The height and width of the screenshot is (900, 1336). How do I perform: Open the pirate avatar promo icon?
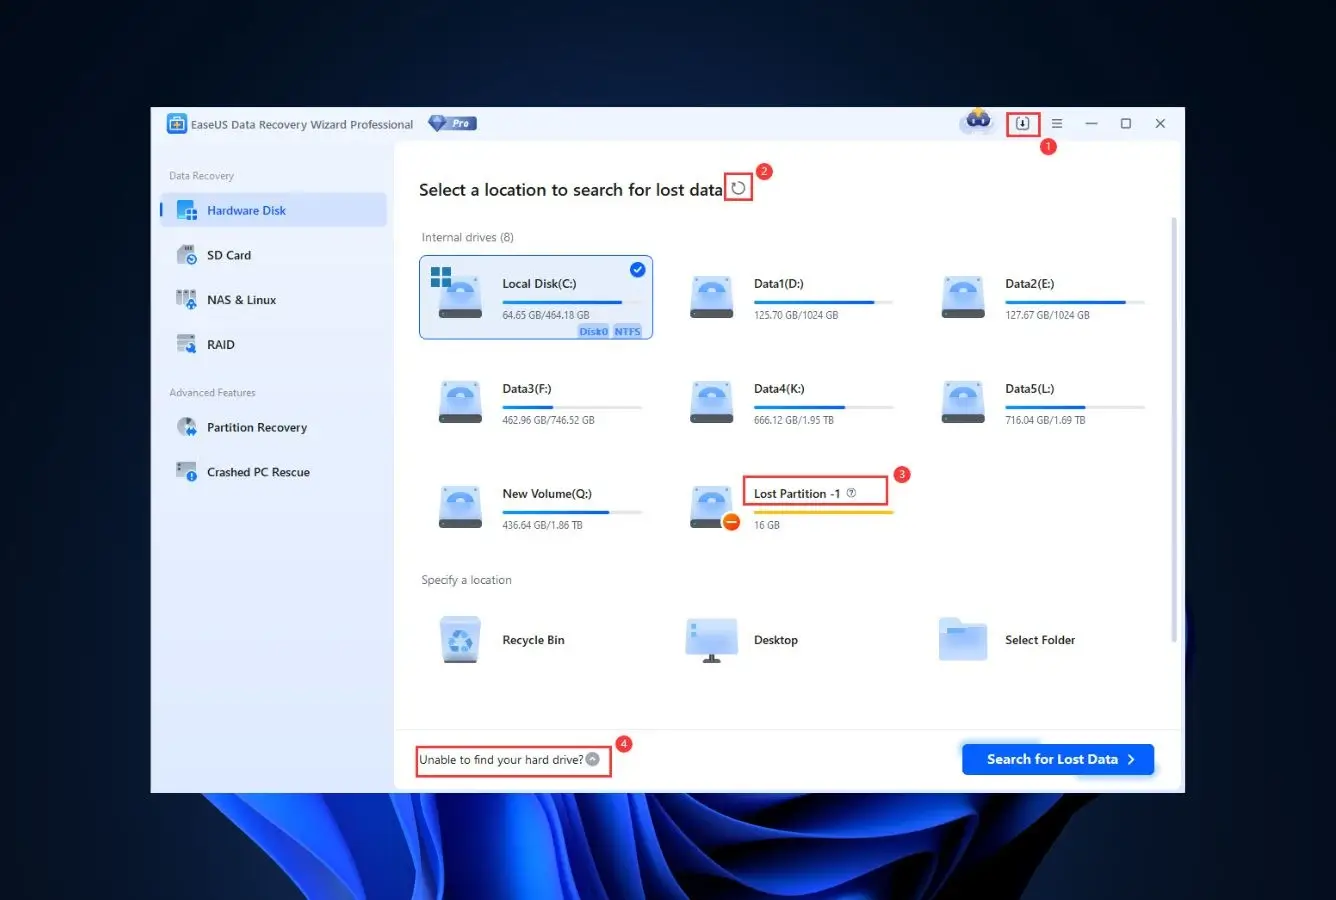point(977,121)
